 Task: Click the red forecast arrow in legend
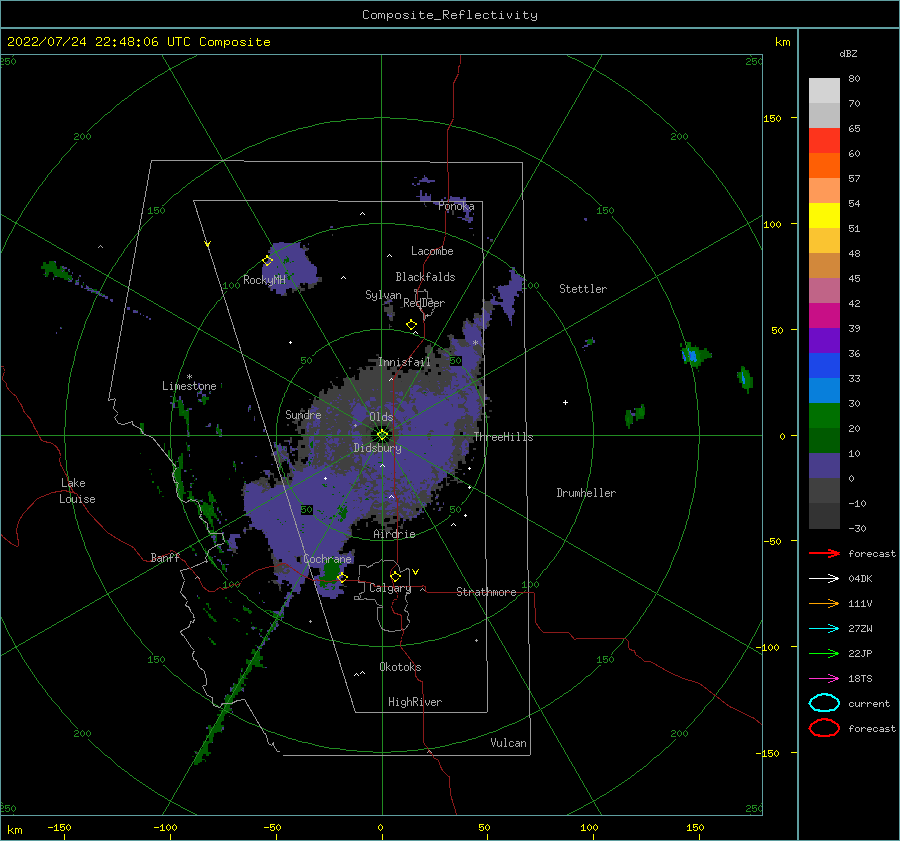point(824,553)
